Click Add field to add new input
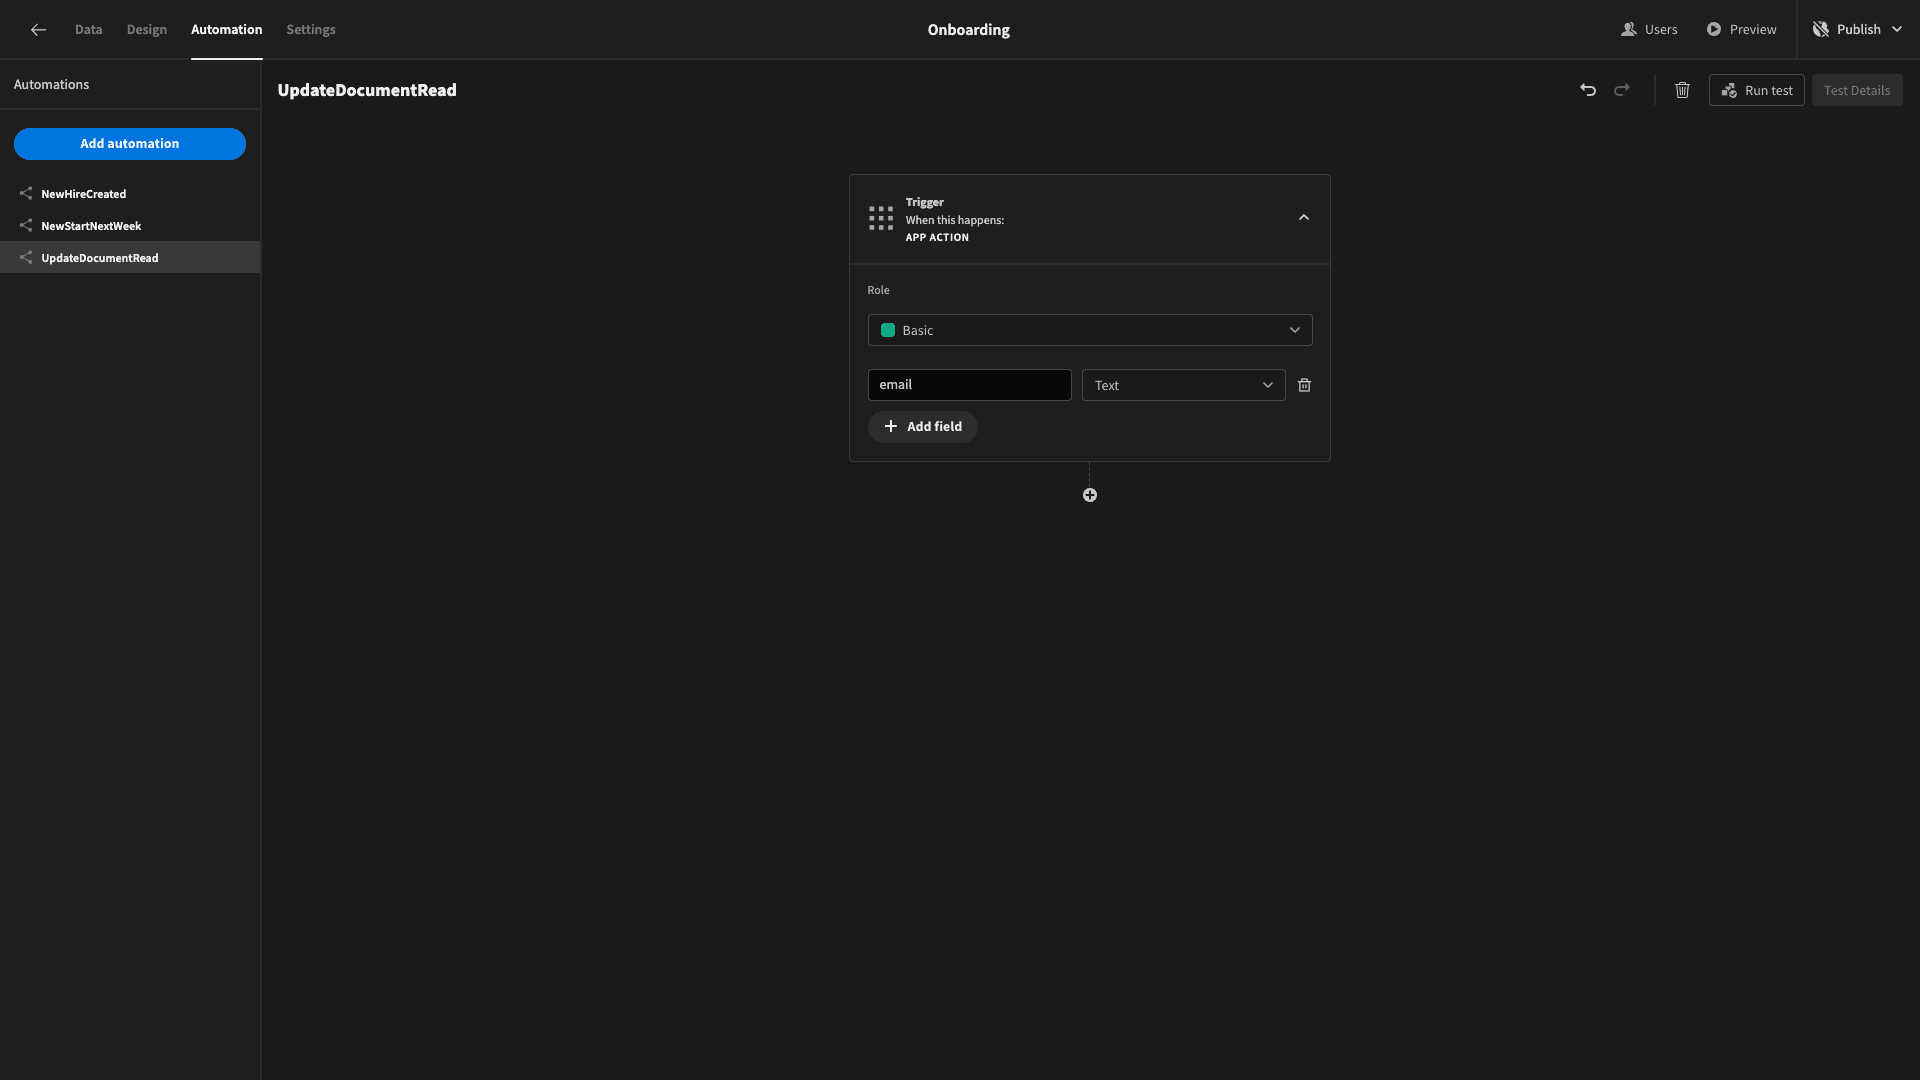The width and height of the screenshot is (1920, 1080). tap(922, 427)
